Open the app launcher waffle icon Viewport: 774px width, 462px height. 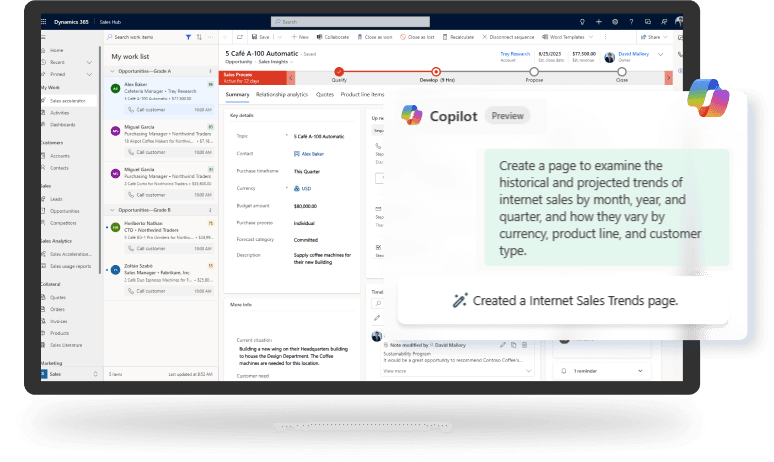46,21
